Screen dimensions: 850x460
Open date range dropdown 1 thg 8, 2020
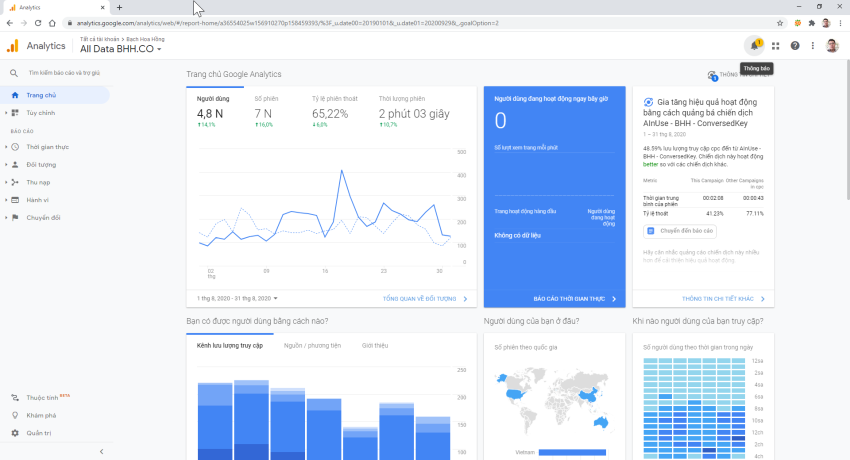[x=237, y=299]
